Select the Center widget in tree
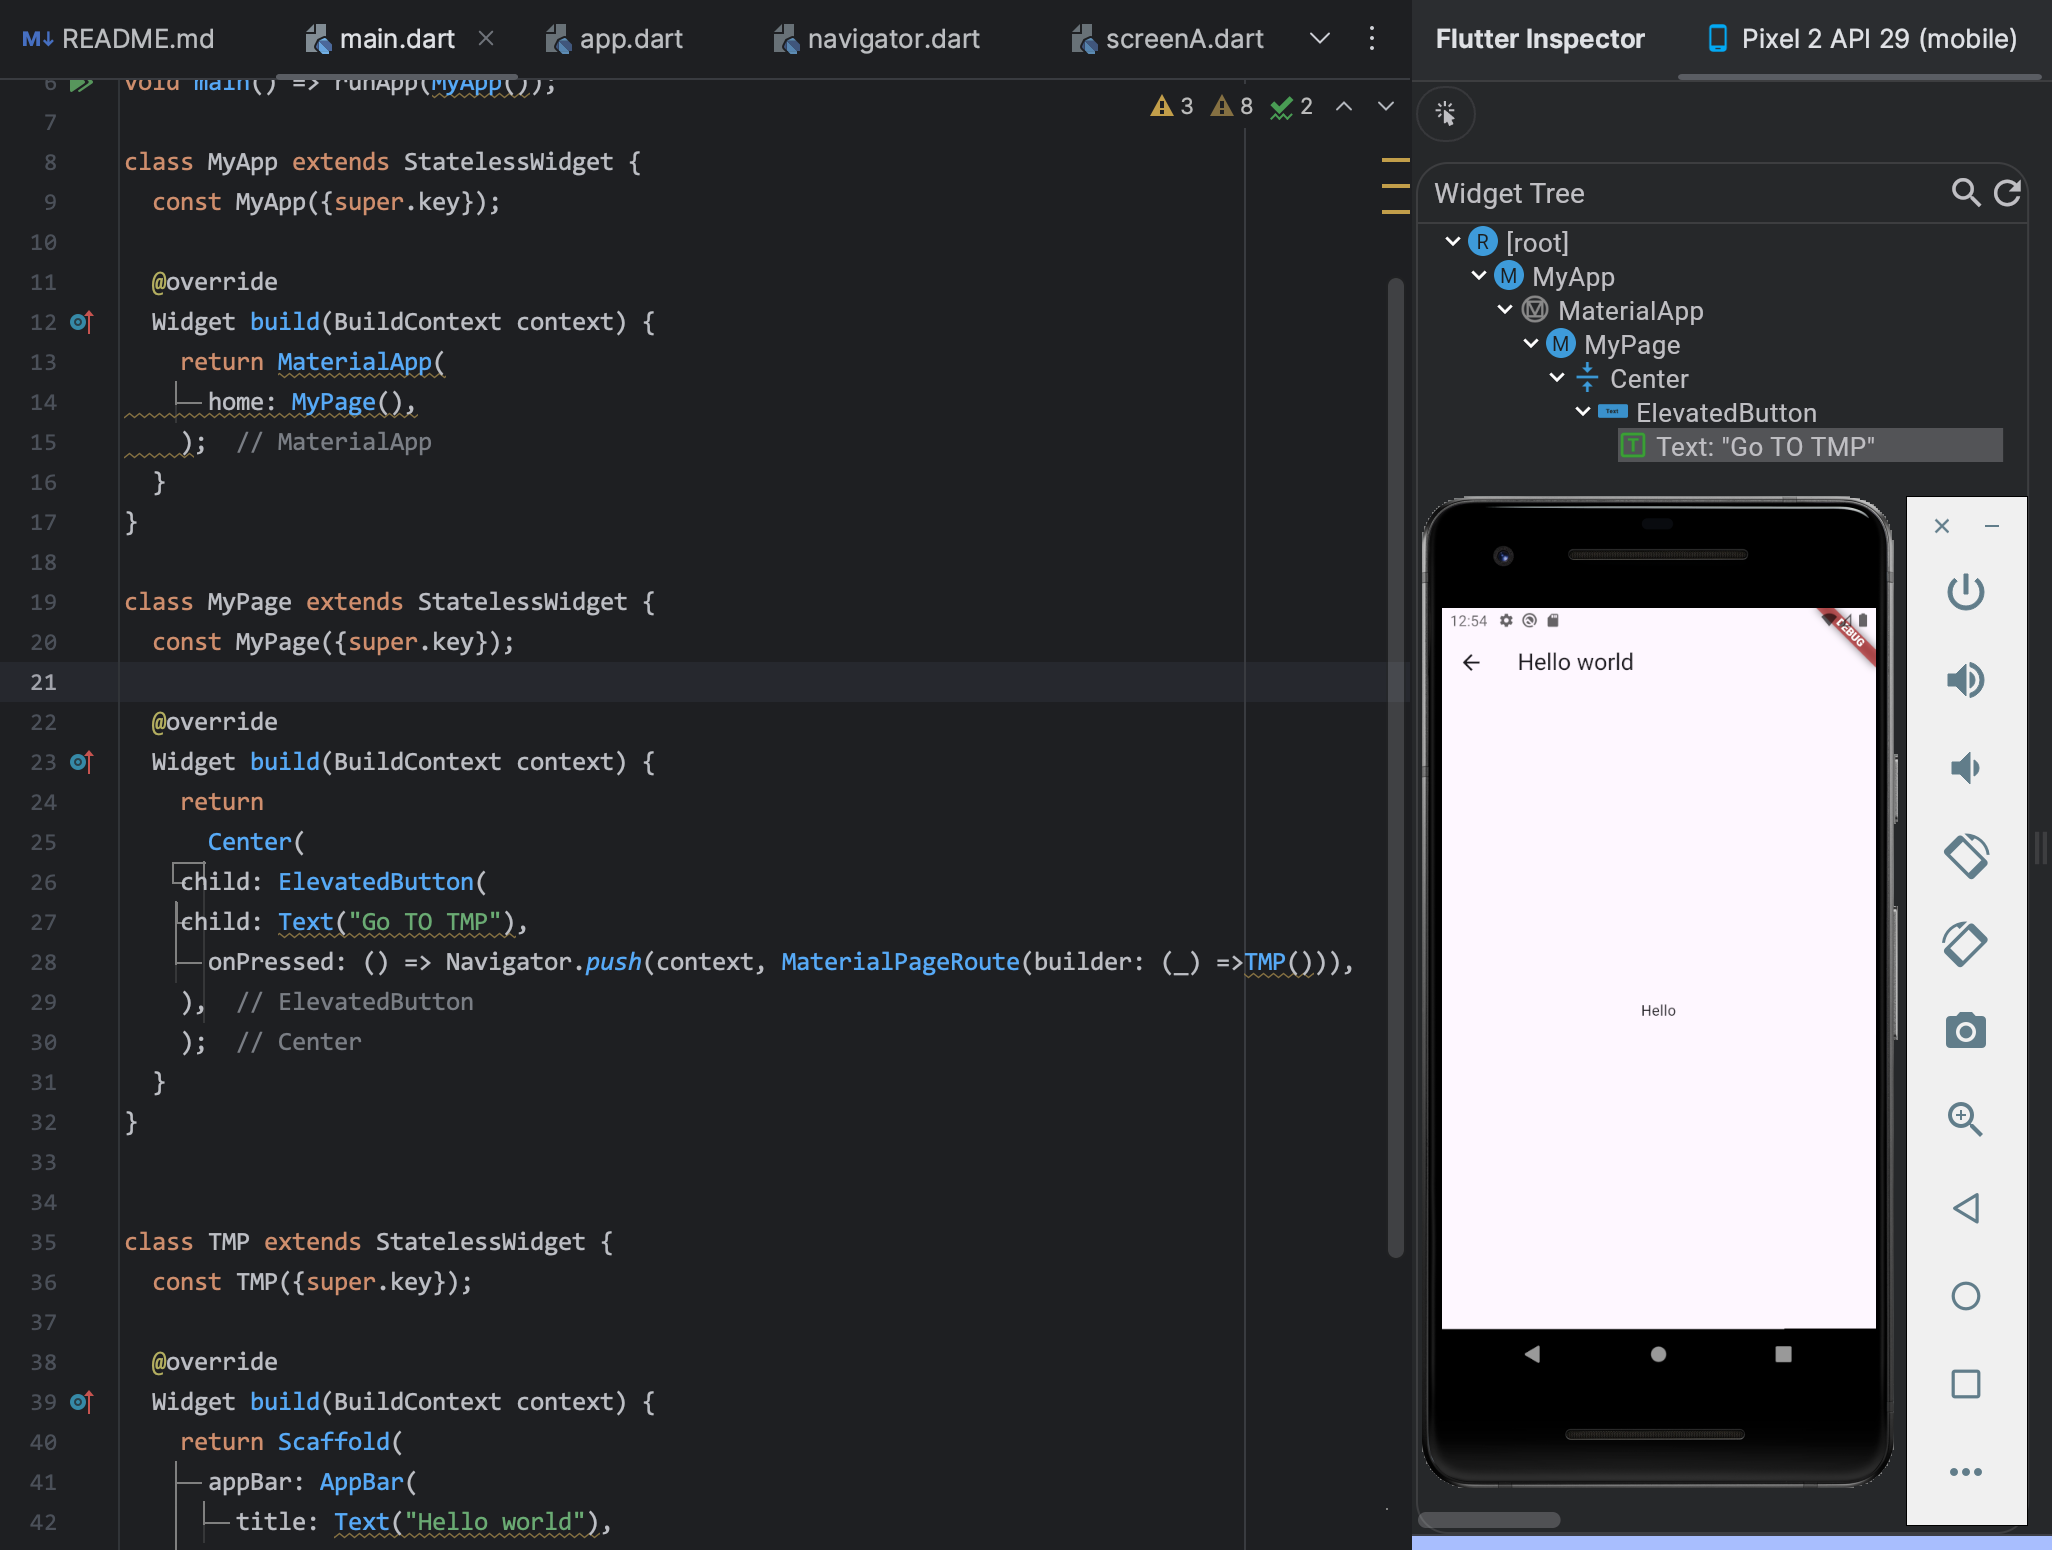 (1648, 379)
